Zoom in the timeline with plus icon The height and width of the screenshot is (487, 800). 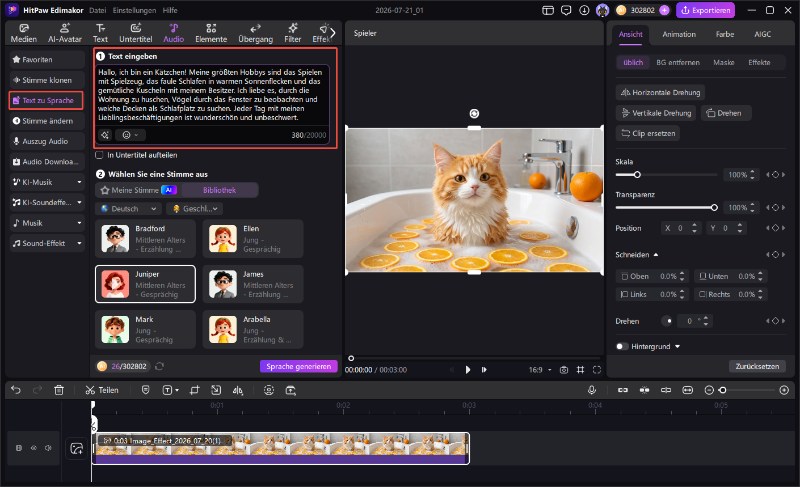[784, 390]
